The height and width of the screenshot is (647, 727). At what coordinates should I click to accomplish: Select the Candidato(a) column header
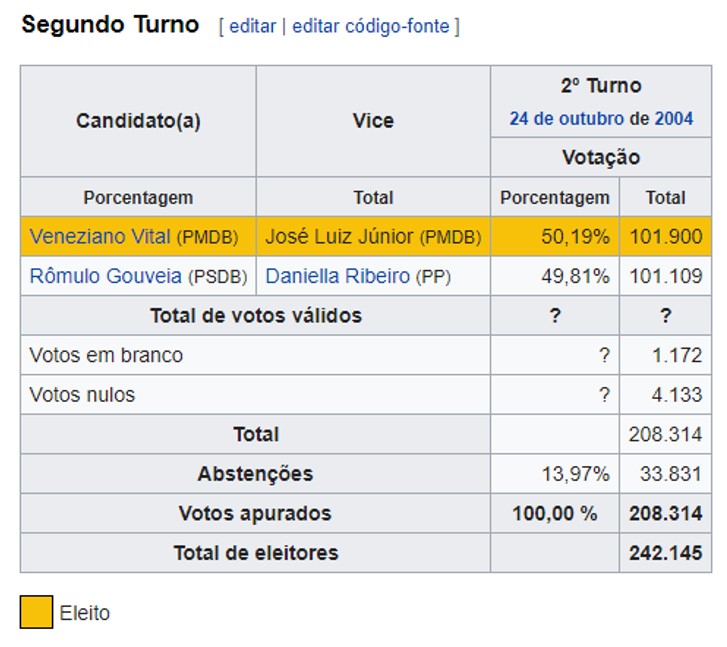138,121
